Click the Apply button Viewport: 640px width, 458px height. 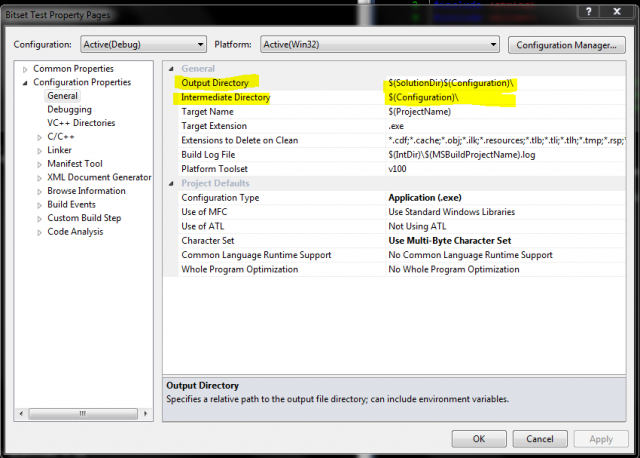pyautogui.click(x=601, y=439)
